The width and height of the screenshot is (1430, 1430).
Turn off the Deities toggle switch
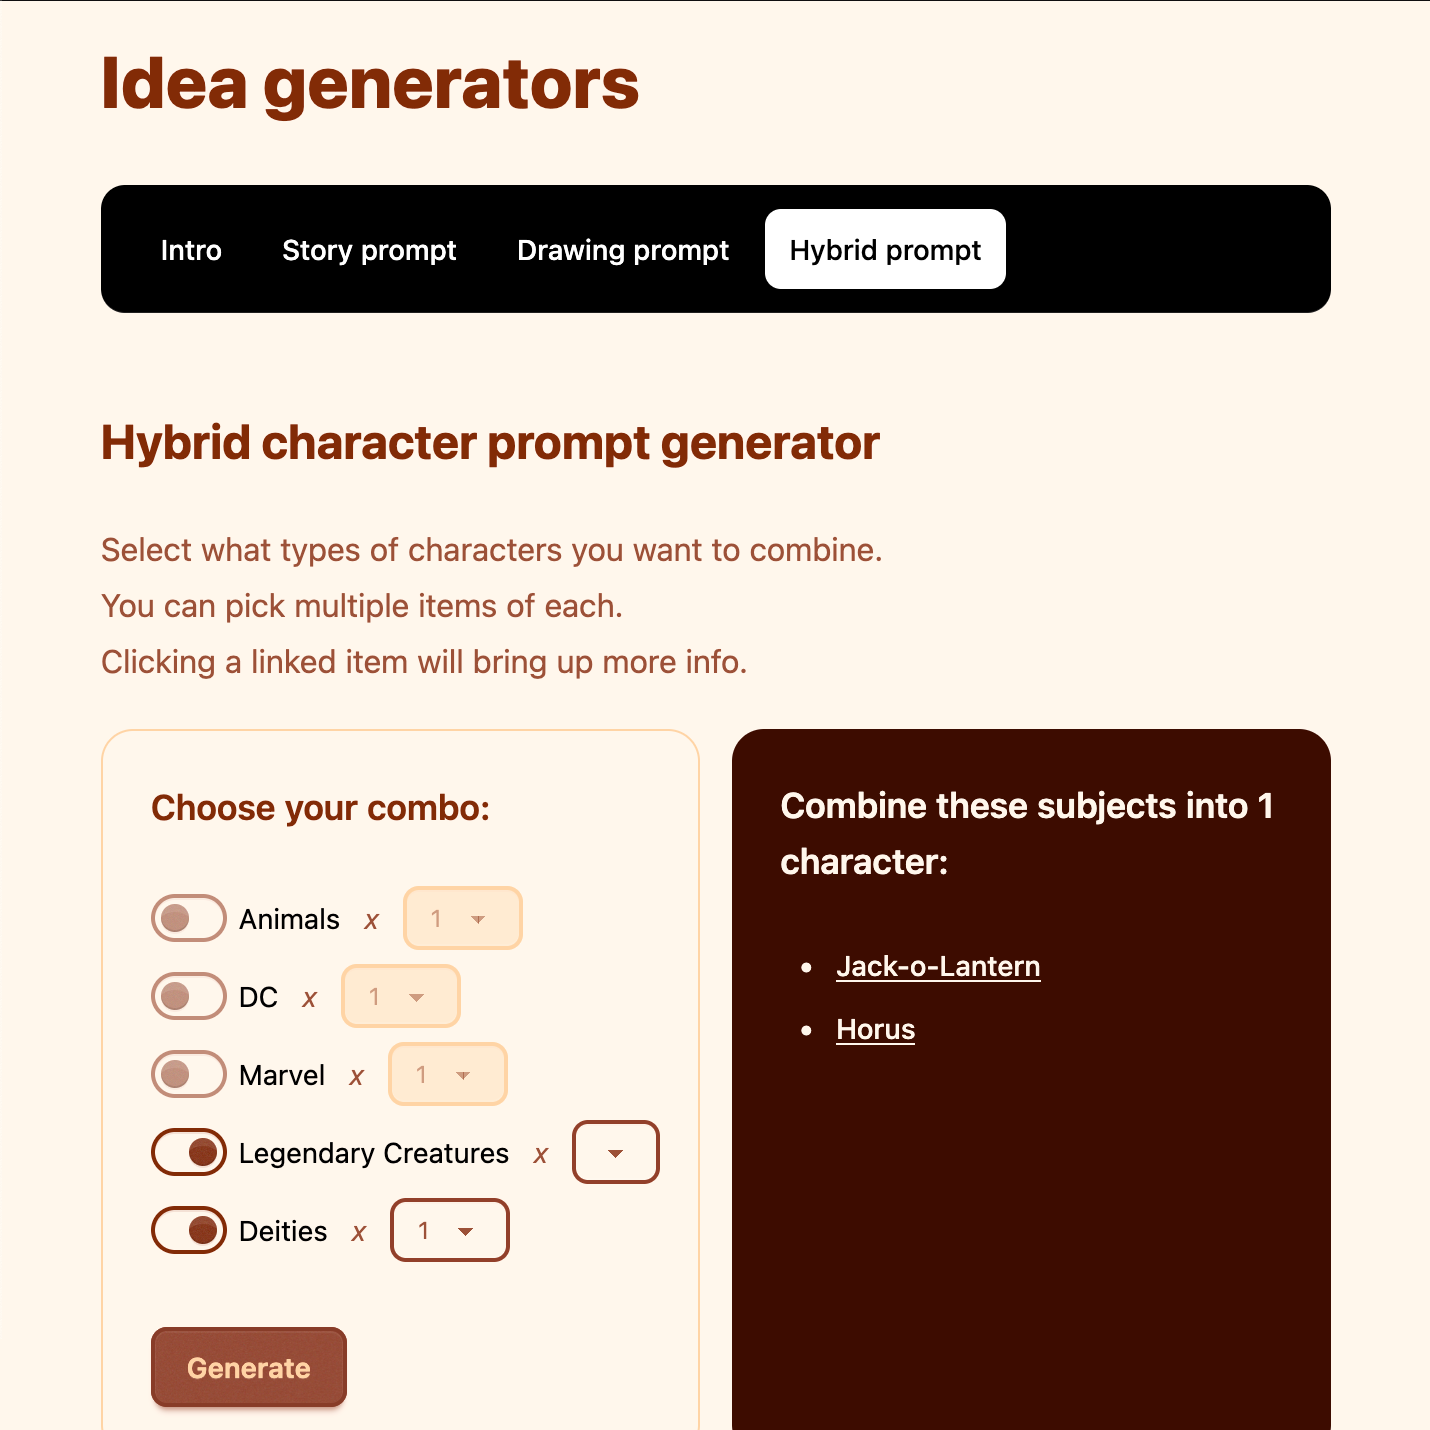189,1230
